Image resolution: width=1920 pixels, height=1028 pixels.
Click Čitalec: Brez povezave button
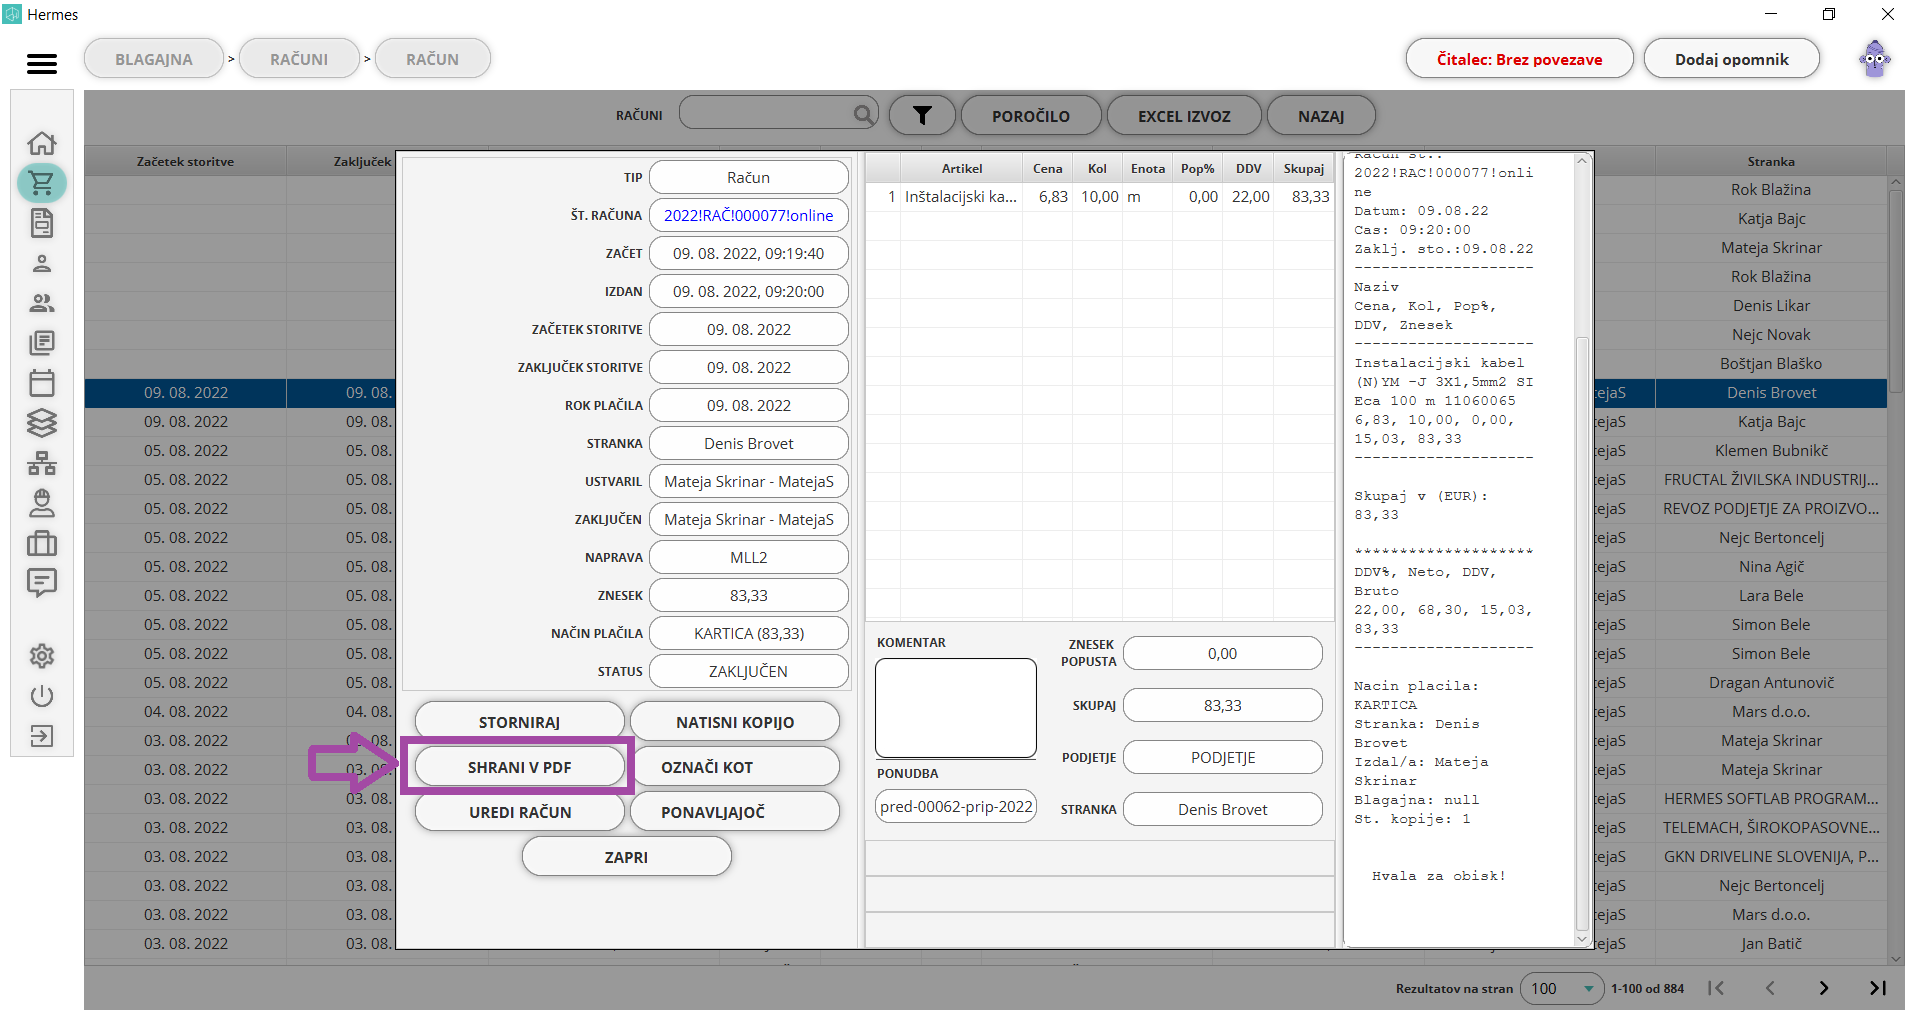pyautogui.click(x=1519, y=59)
